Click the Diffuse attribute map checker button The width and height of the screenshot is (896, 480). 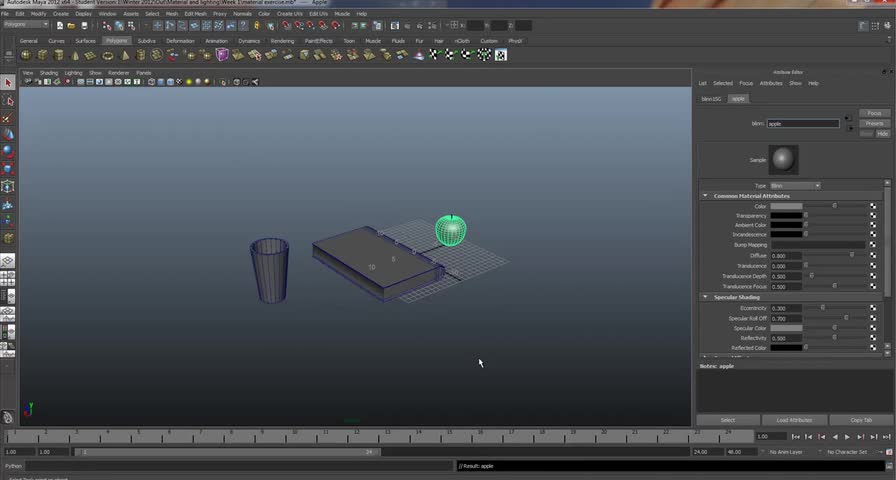[872, 256]
